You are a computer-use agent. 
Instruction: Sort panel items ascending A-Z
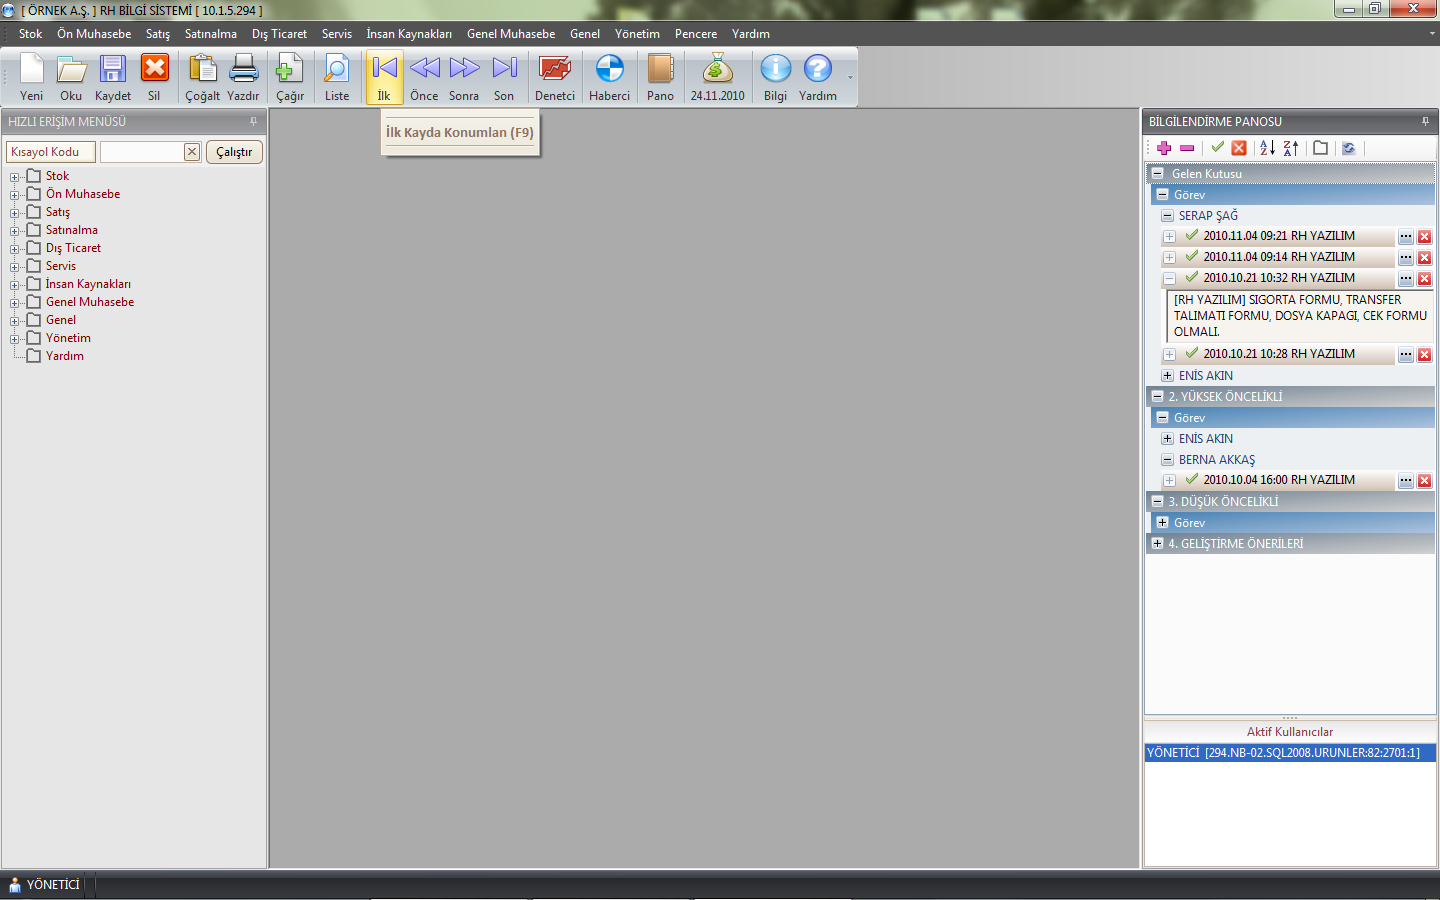[1267, 148]
